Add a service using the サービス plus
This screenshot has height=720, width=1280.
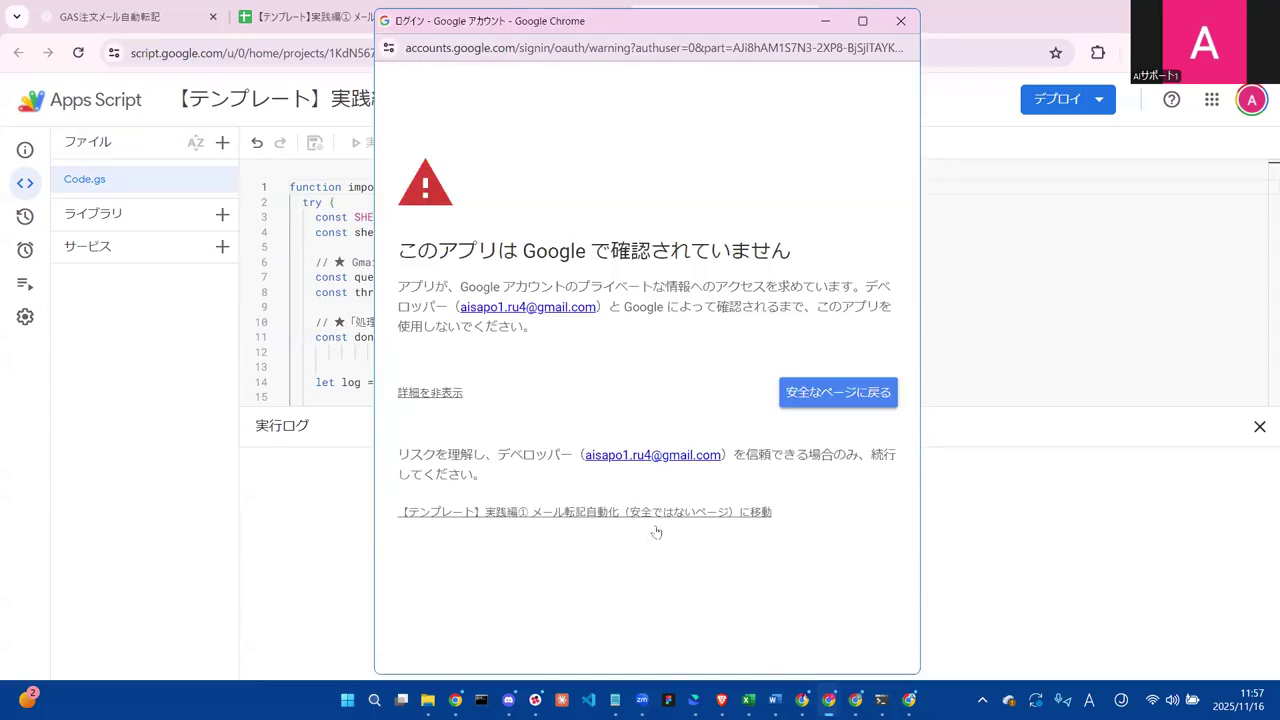tap(222, 246)
